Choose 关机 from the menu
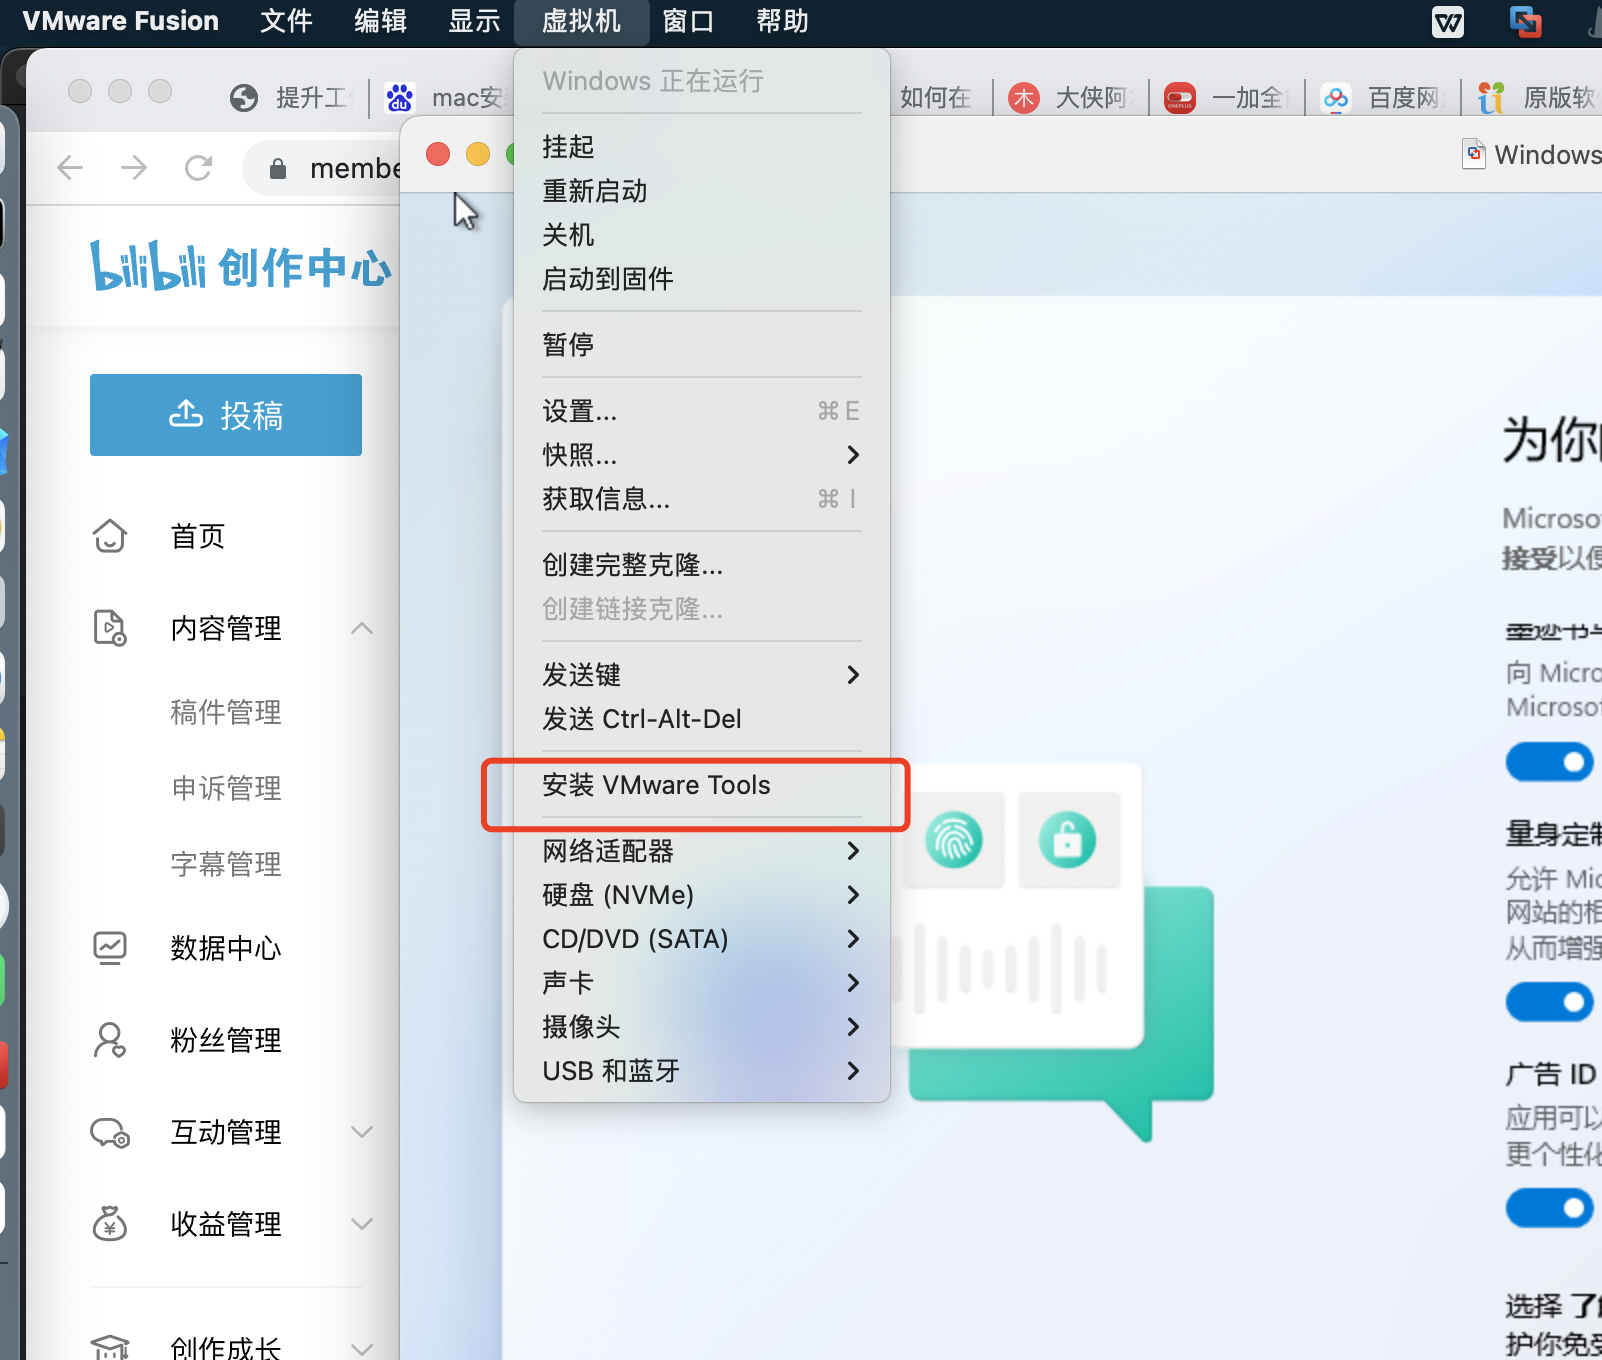The image size is (1602, 1360). [x=702, y=235]
